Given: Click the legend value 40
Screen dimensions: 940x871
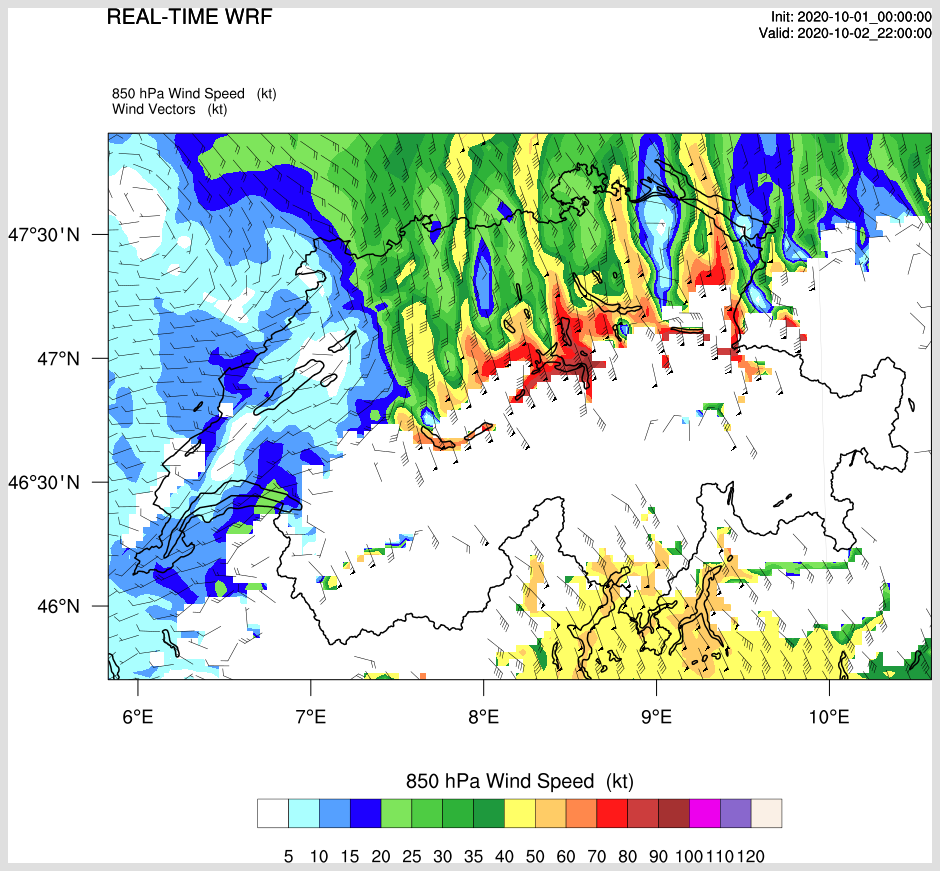Looking at the screenshot, I should [x=504, y=856].
